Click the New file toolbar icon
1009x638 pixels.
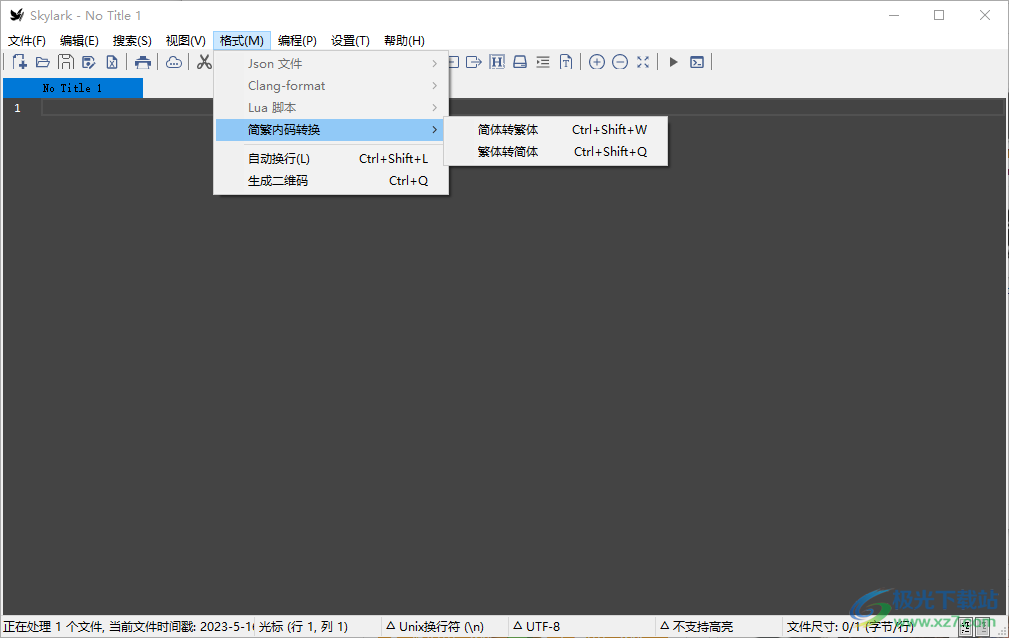pos(19,62)
